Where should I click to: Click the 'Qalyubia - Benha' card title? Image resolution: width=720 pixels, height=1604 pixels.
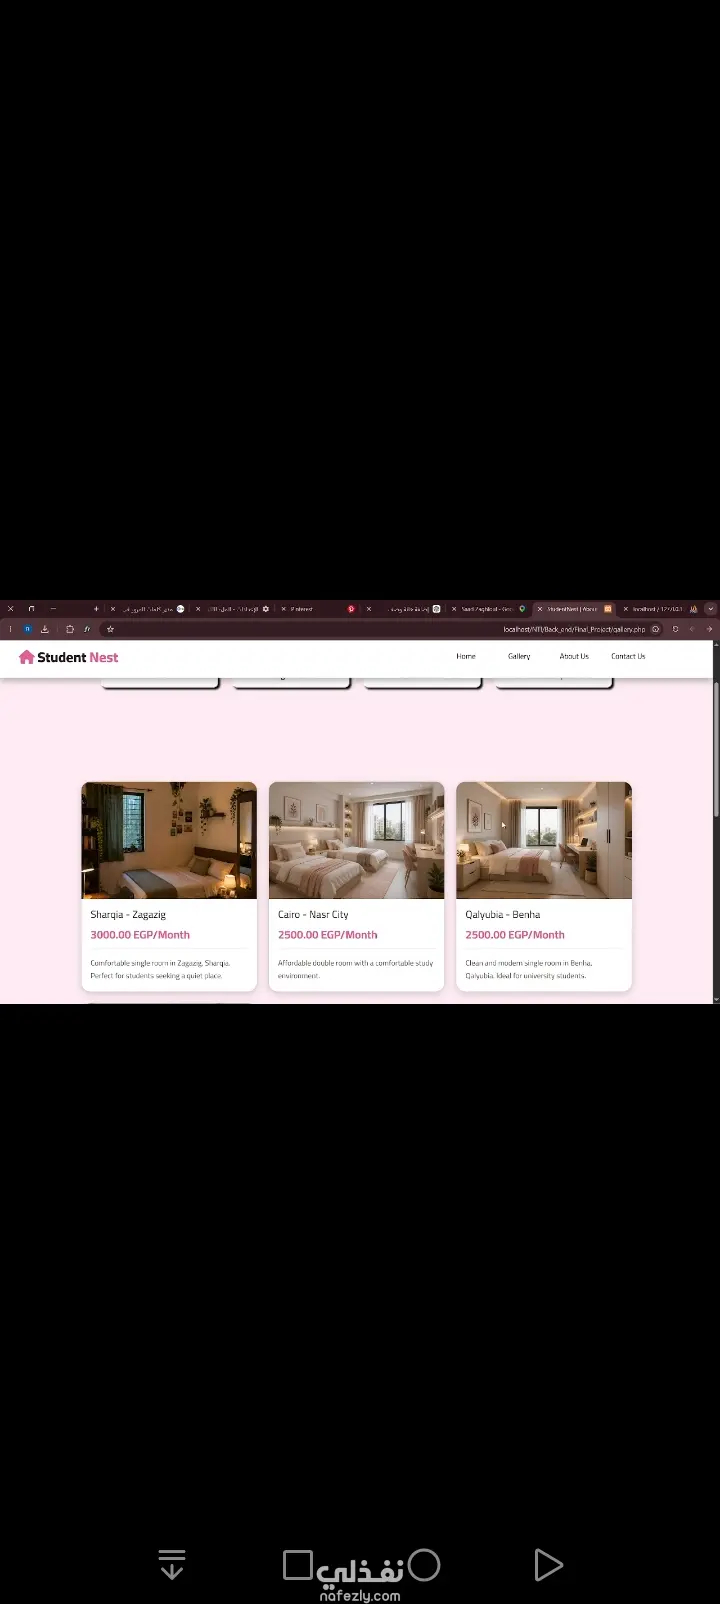tap(503, 915)
